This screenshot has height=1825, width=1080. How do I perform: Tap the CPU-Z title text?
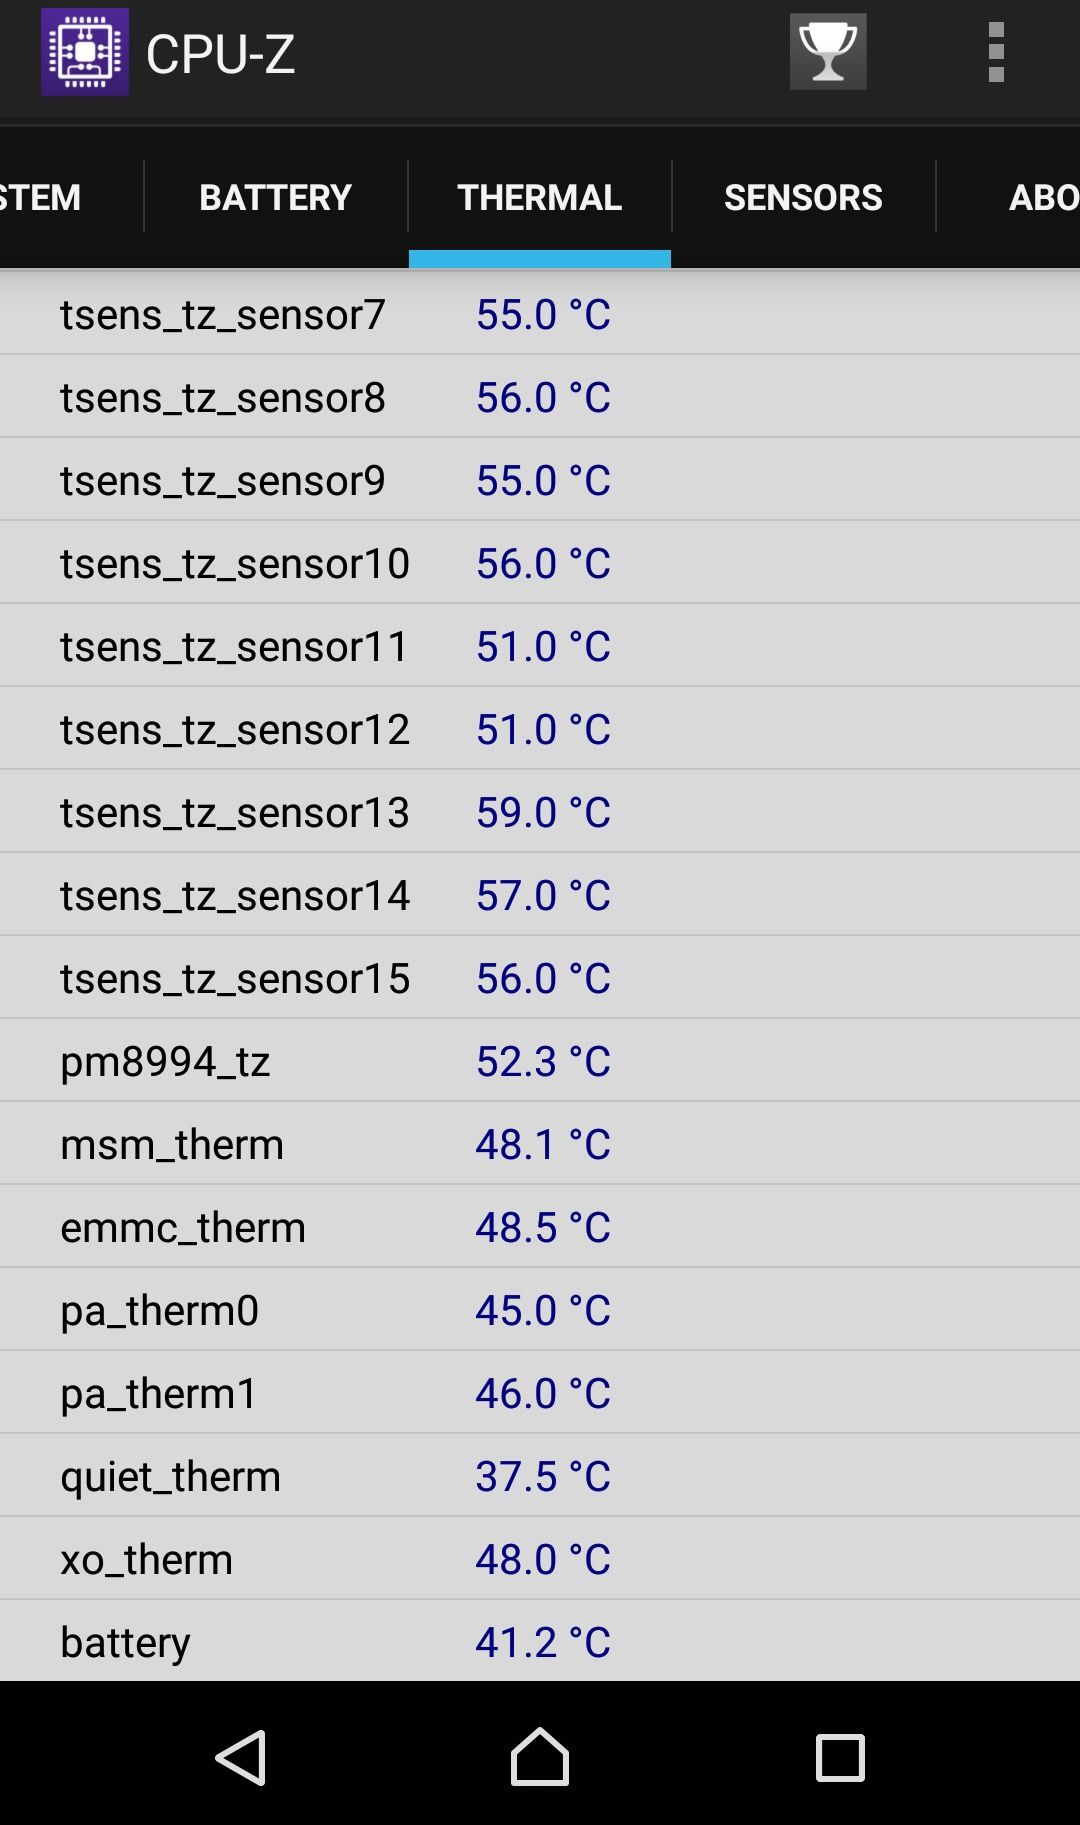click(x=220, y=53)
